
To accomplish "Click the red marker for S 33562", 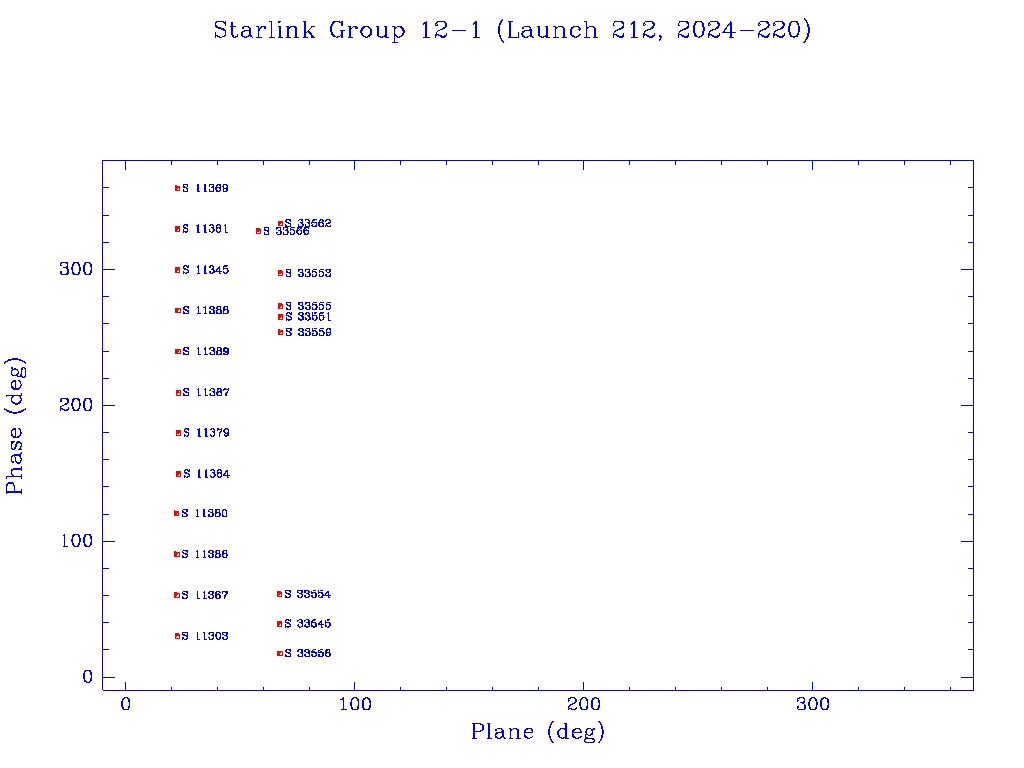I will 281,224.
